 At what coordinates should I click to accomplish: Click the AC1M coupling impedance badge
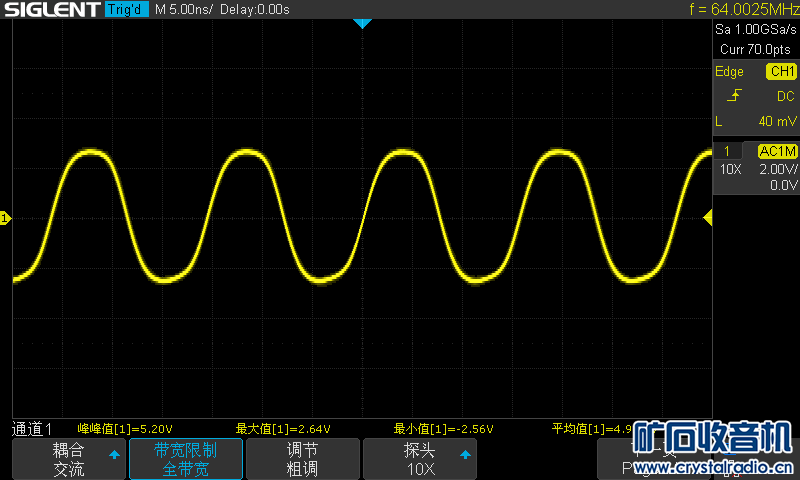(x=777, y=151)
